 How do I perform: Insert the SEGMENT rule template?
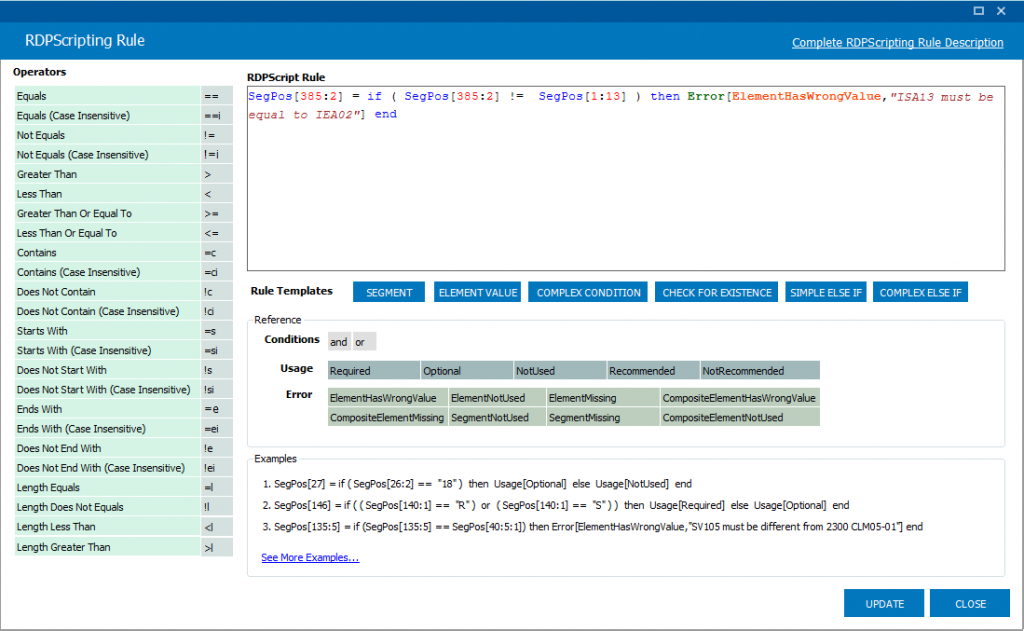pos(388,291)
